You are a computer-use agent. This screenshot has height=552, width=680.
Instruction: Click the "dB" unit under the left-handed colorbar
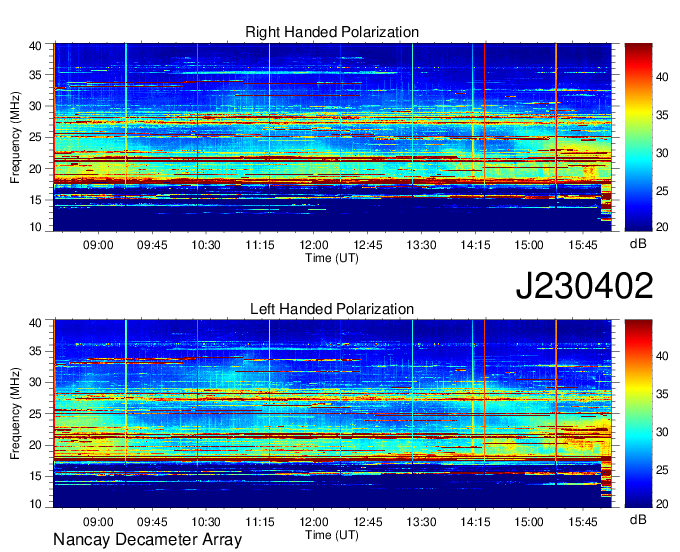point(638,519)
